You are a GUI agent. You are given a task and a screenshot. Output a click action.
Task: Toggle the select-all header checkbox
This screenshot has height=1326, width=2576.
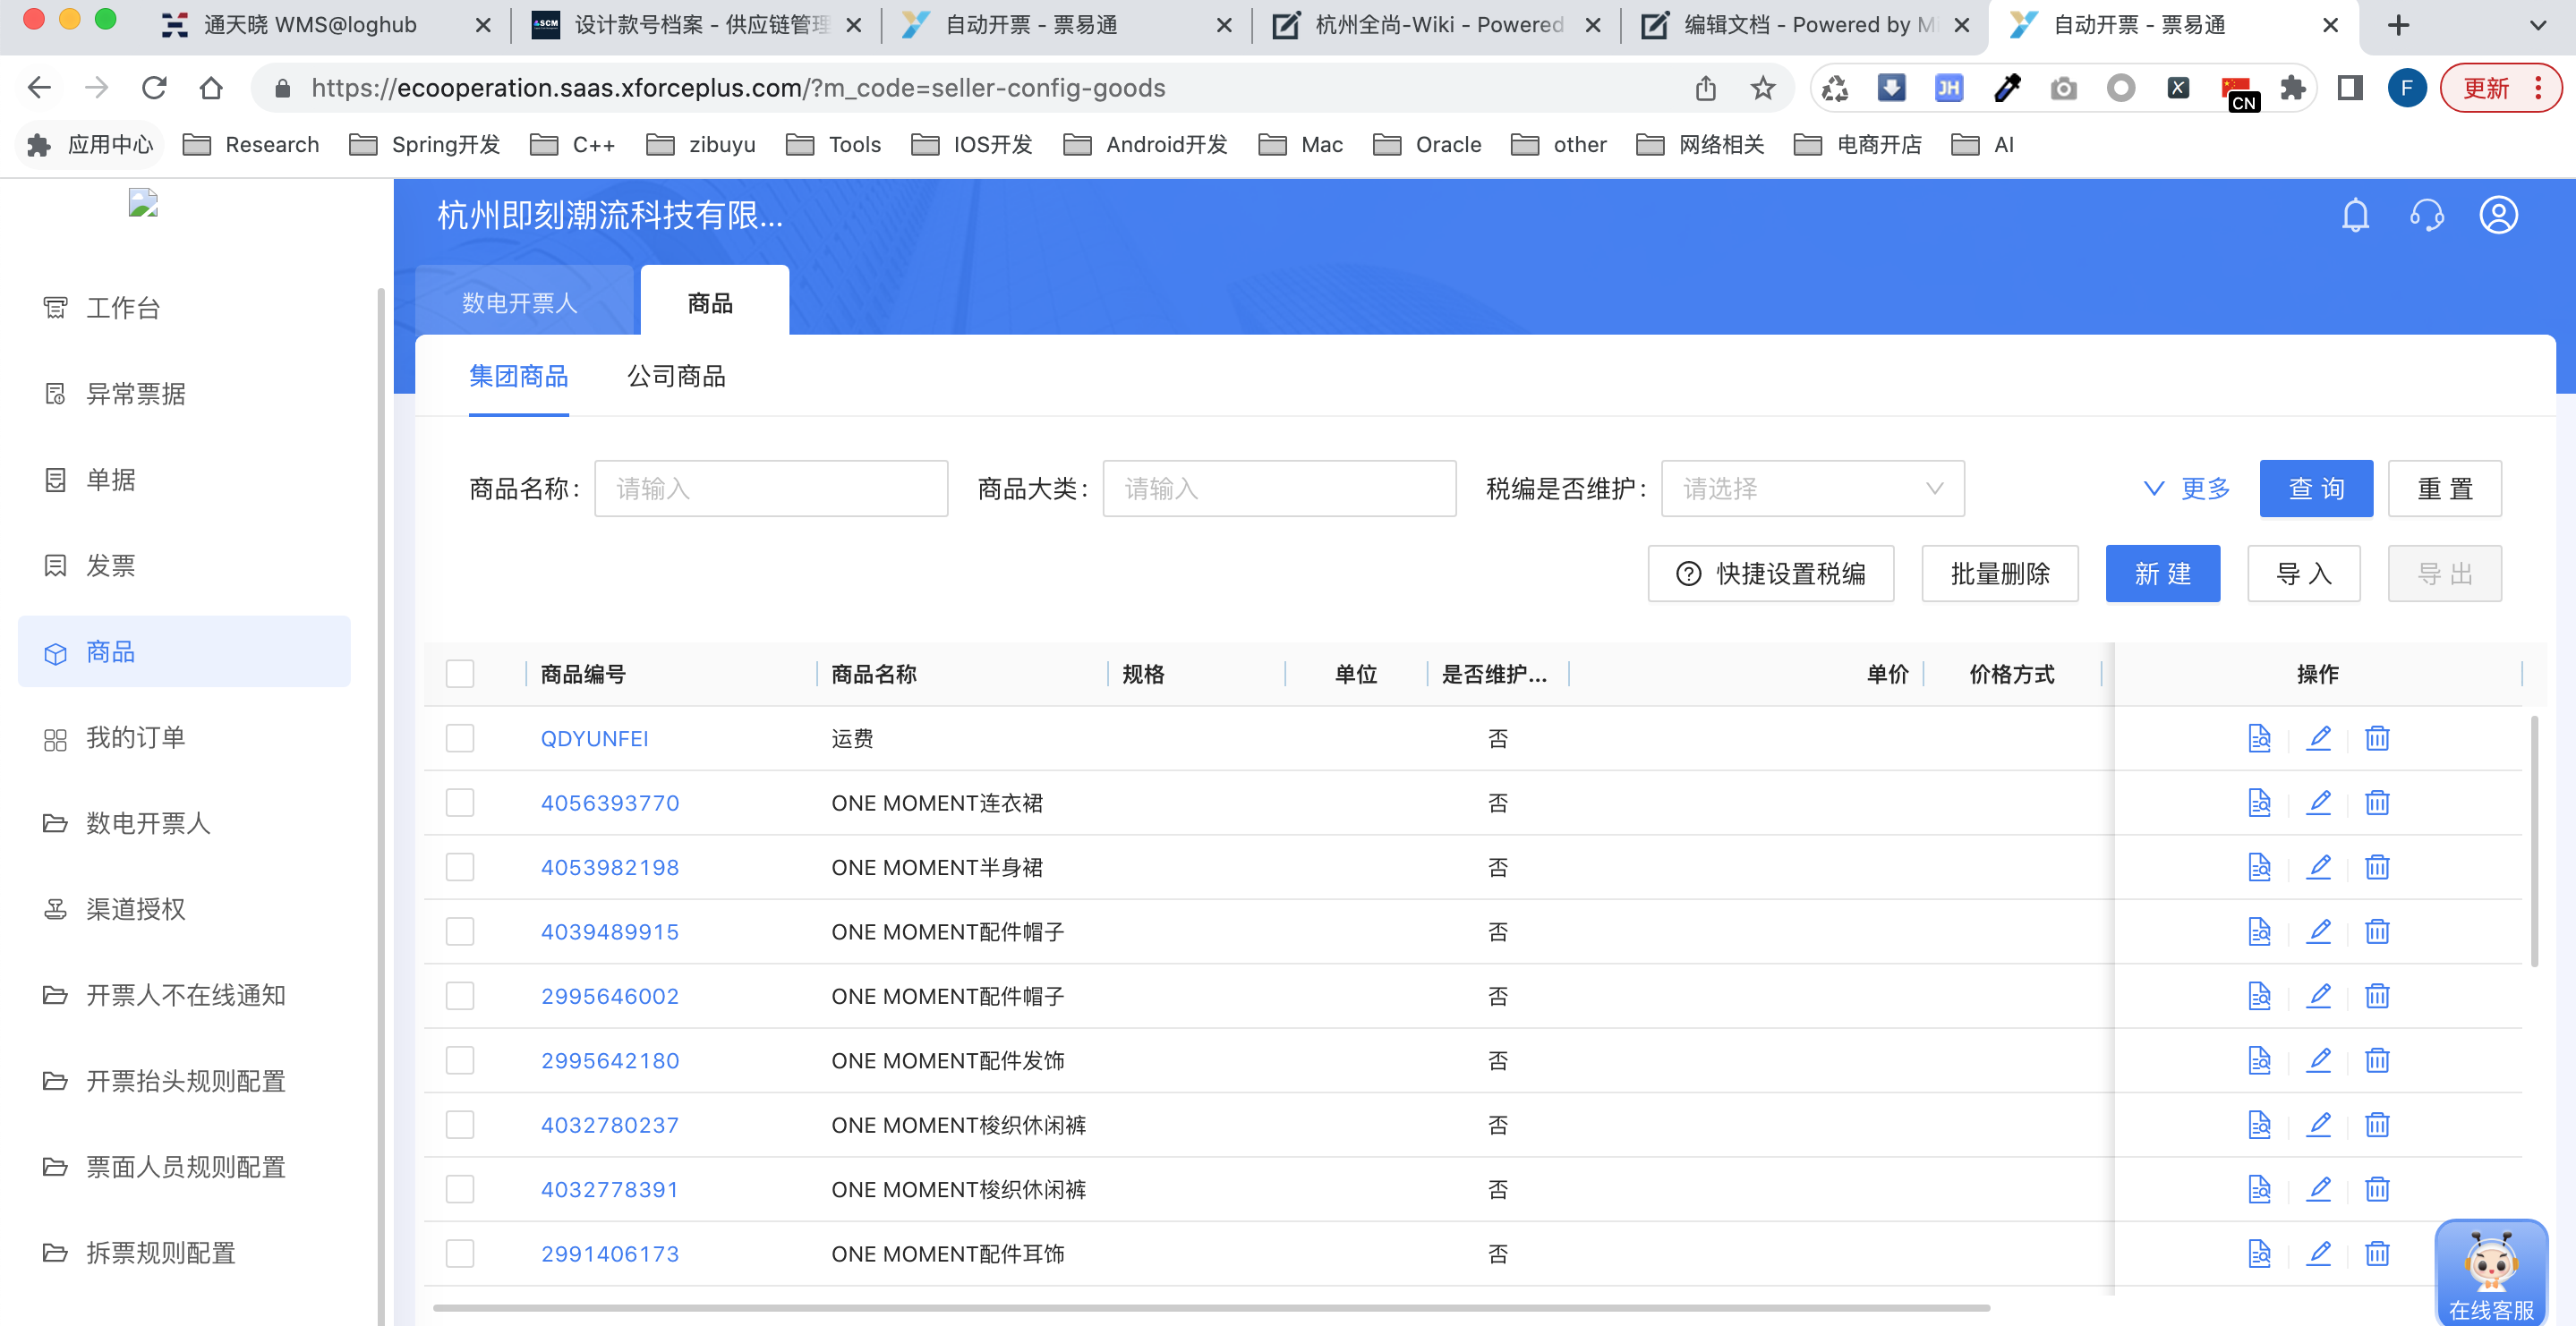coord(460,674)
